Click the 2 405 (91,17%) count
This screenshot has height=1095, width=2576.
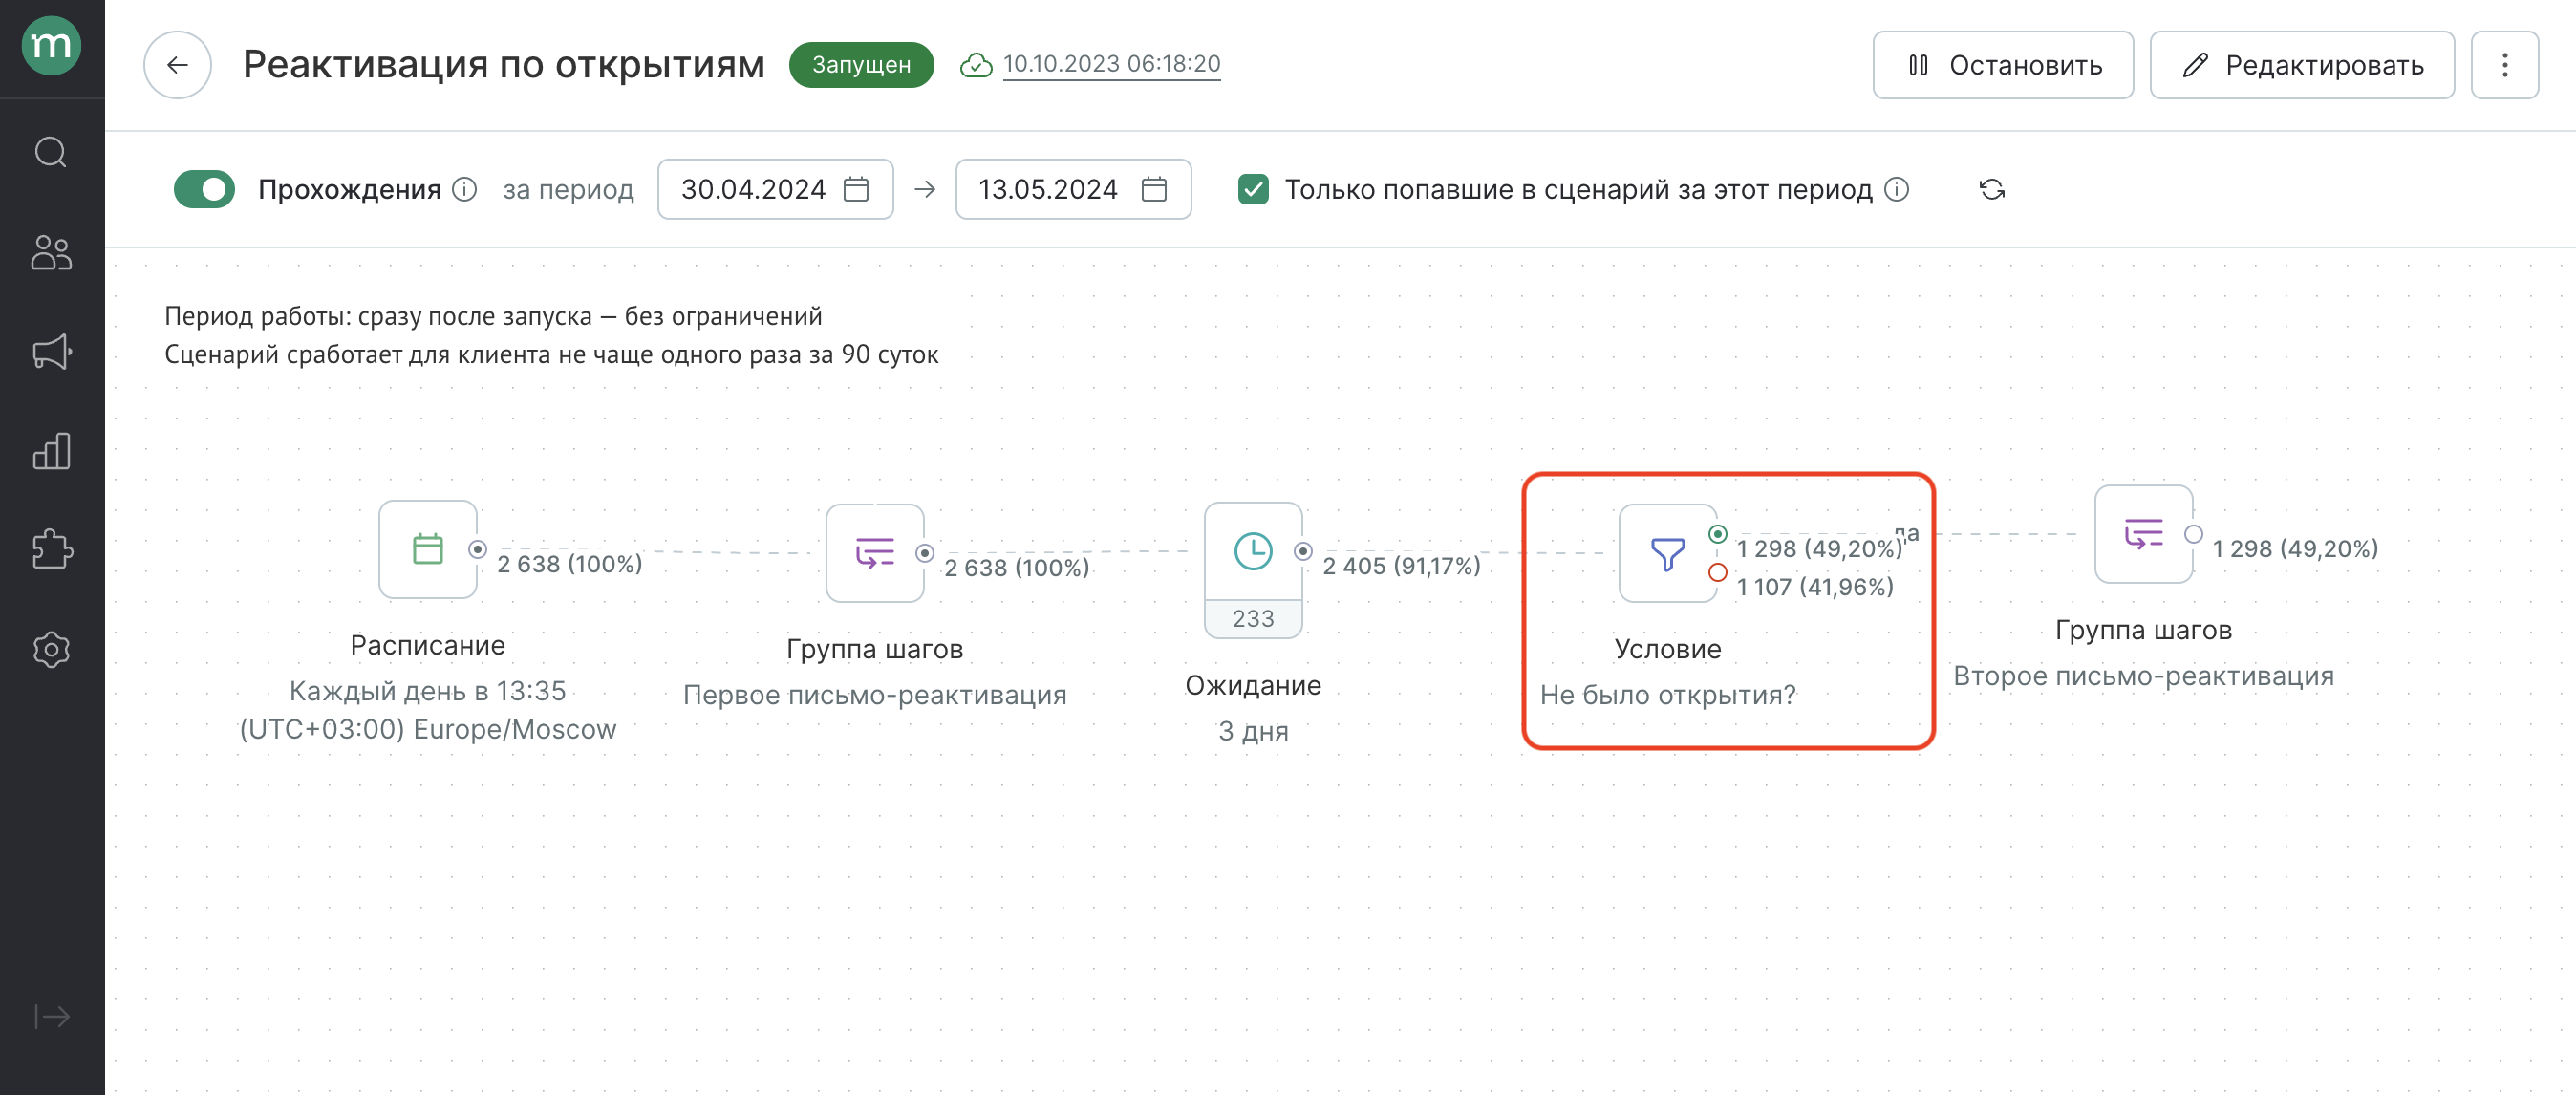[x=1401, y=566]
